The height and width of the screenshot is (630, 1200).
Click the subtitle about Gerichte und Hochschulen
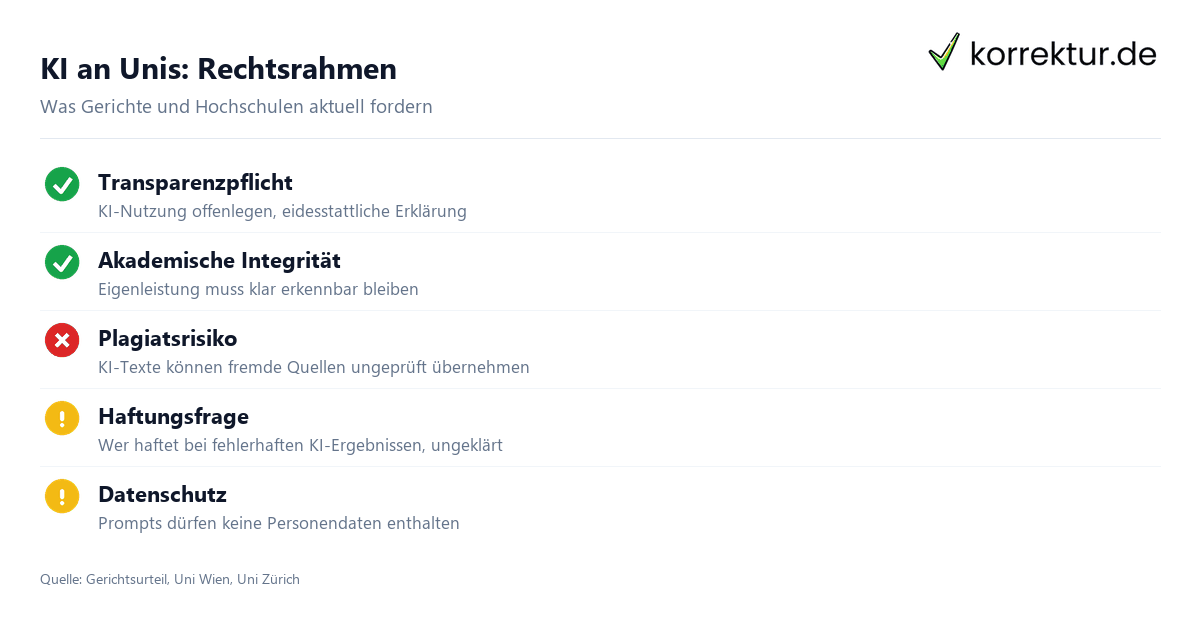coord(236,107)
